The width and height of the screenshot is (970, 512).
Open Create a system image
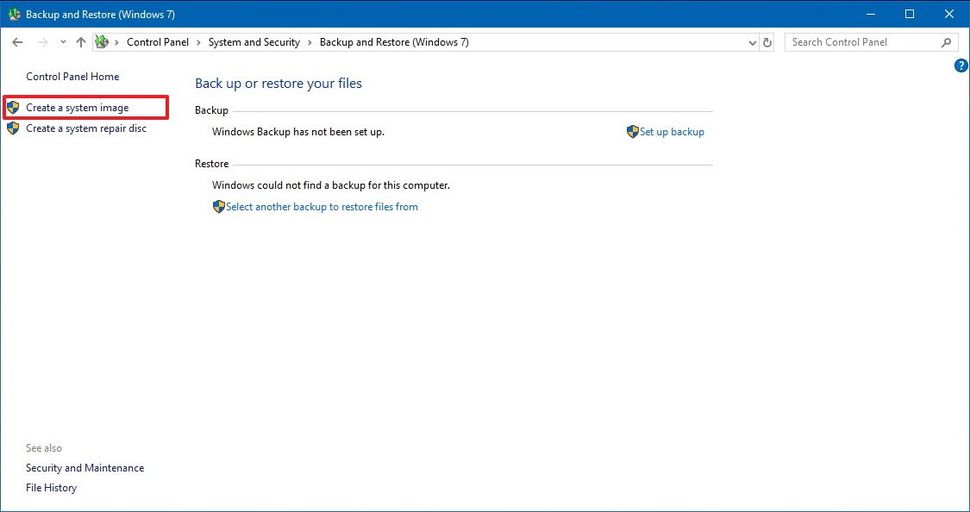(77, 108)
